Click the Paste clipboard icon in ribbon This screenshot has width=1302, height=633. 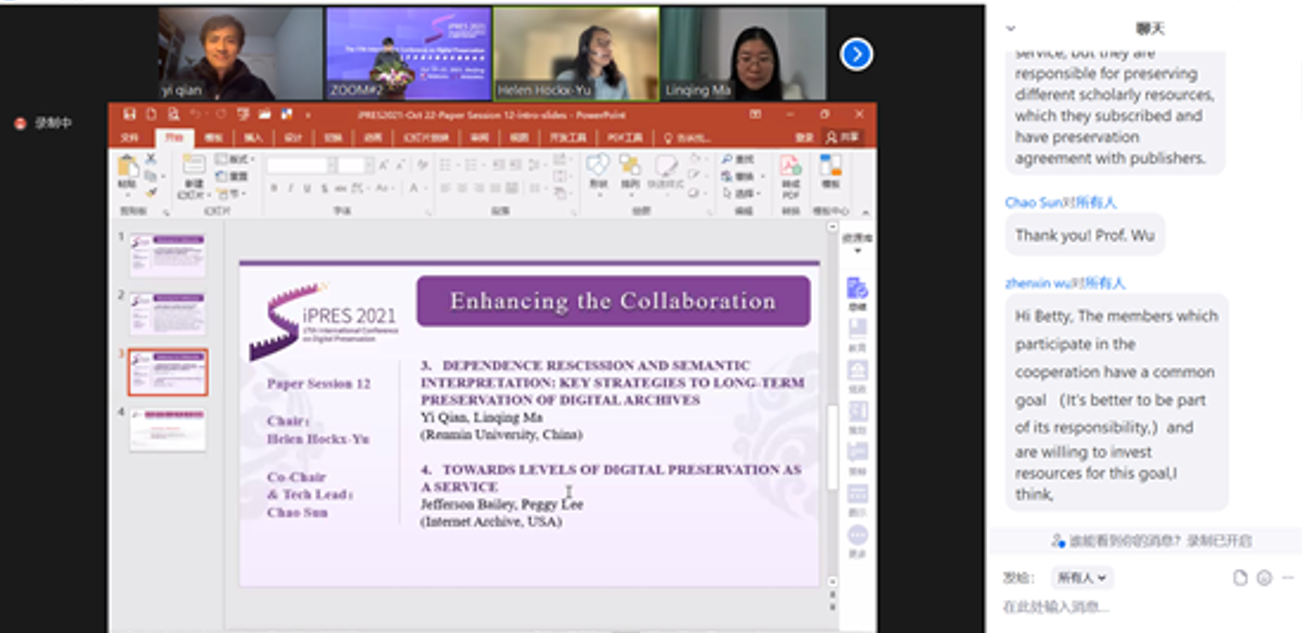[127, 166]
